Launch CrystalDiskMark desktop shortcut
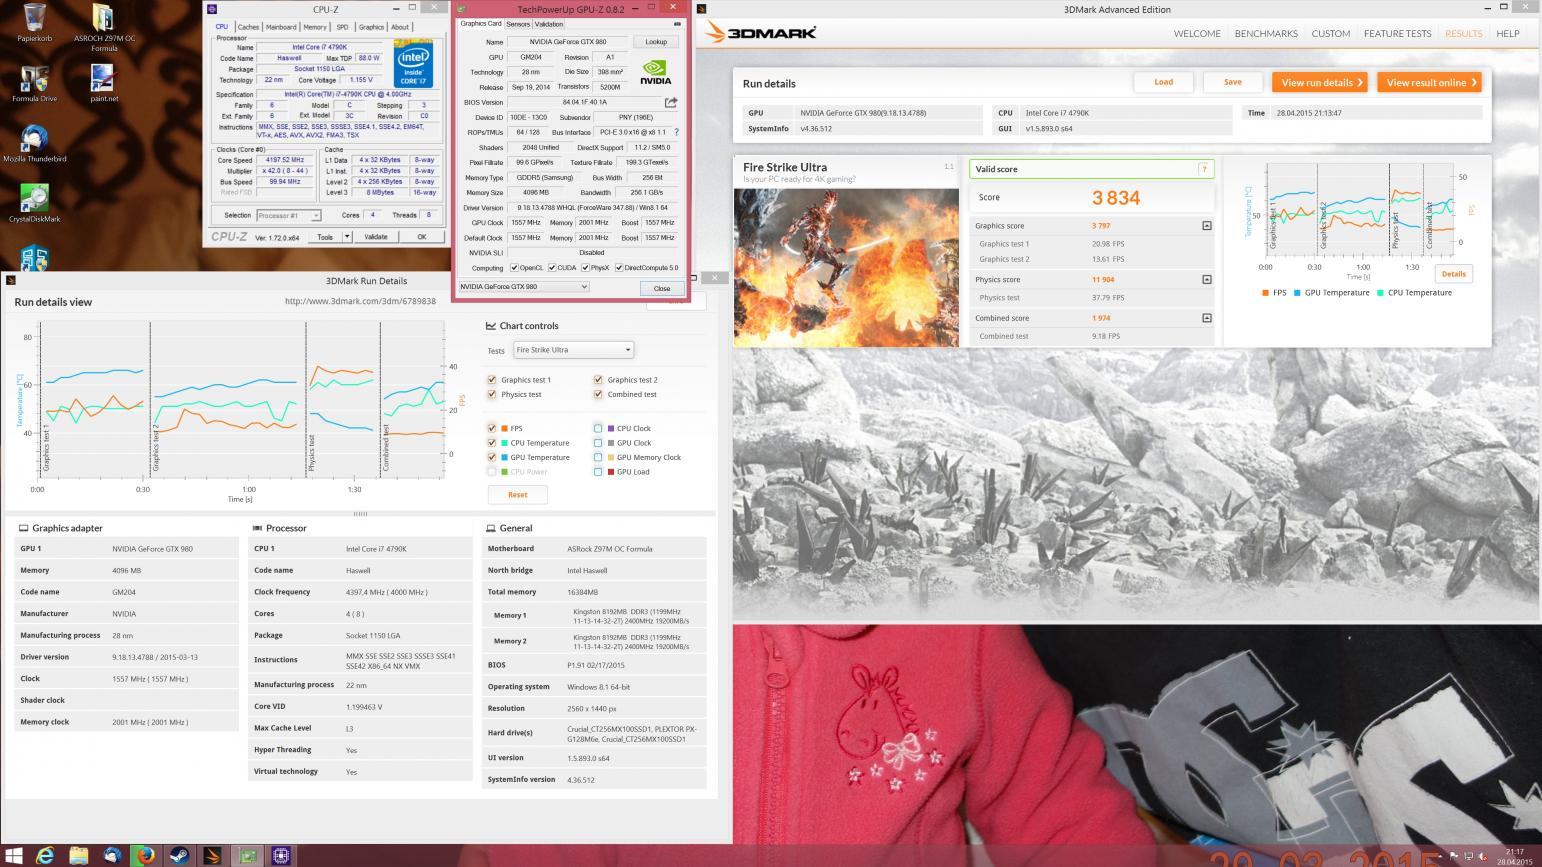 34,205
